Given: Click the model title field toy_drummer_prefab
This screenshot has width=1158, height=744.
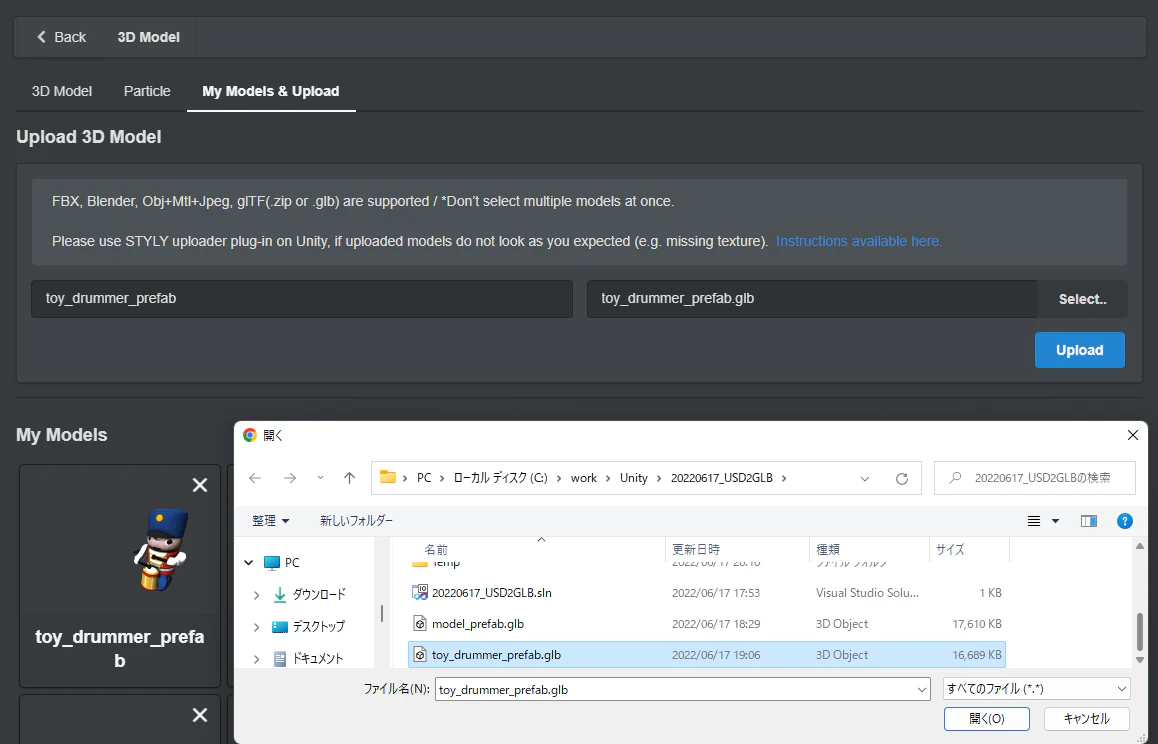Looking at the screenshot, I should pyautogui.click(x=301, y=298).
